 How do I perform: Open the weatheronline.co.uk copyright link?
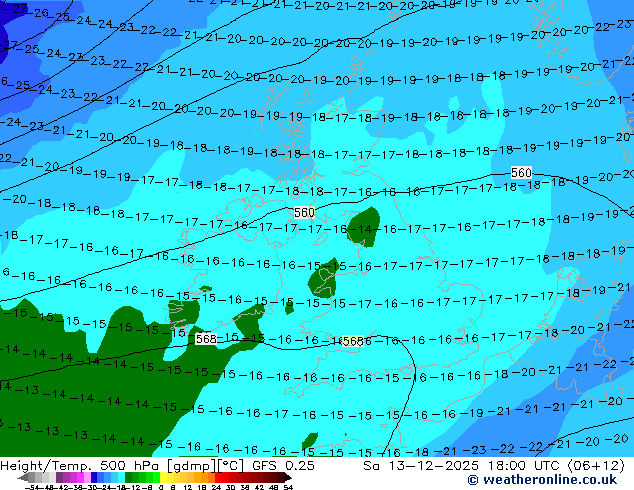click(x=542, y=480)
